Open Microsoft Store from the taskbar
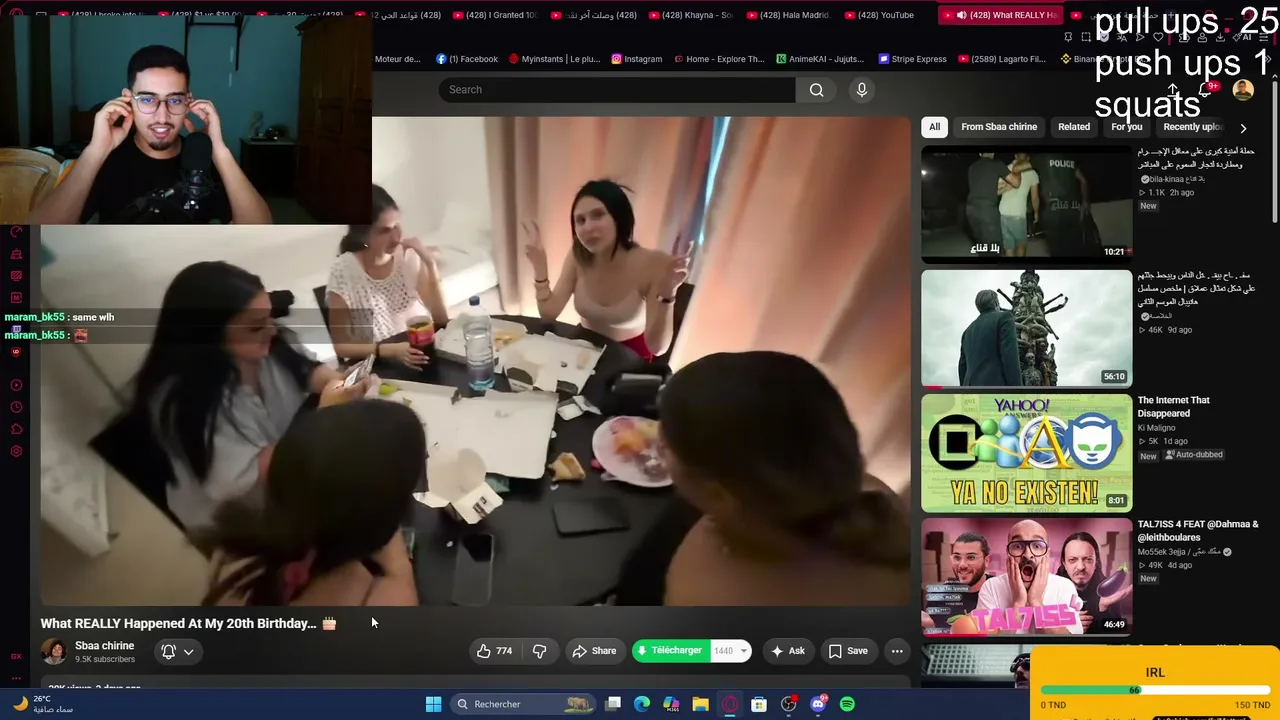 point(759,704)
